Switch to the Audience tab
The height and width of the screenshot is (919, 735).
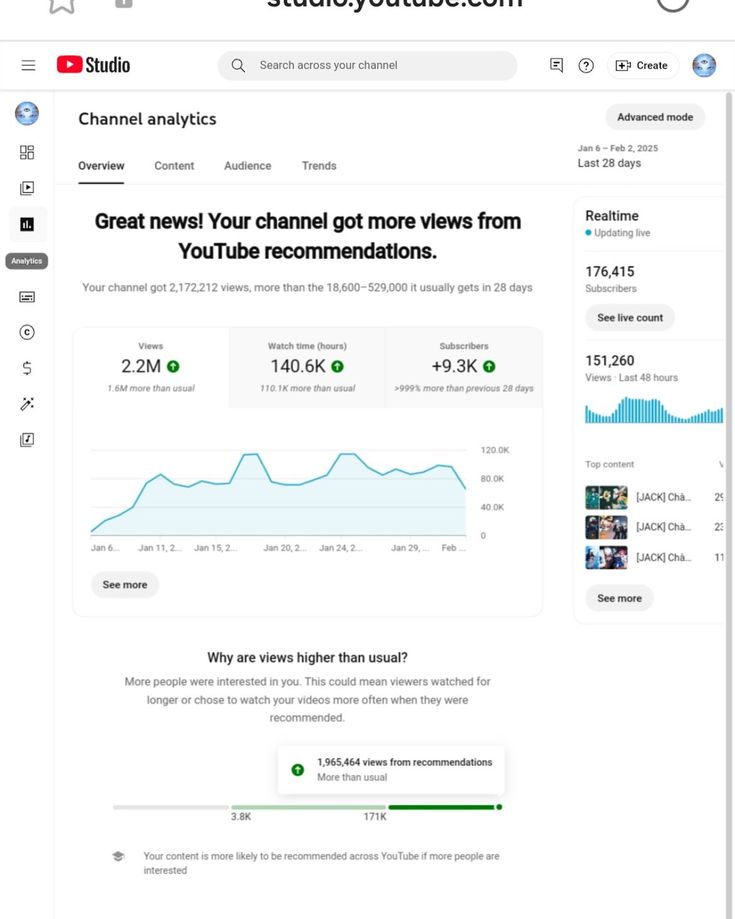coord(247,166)
